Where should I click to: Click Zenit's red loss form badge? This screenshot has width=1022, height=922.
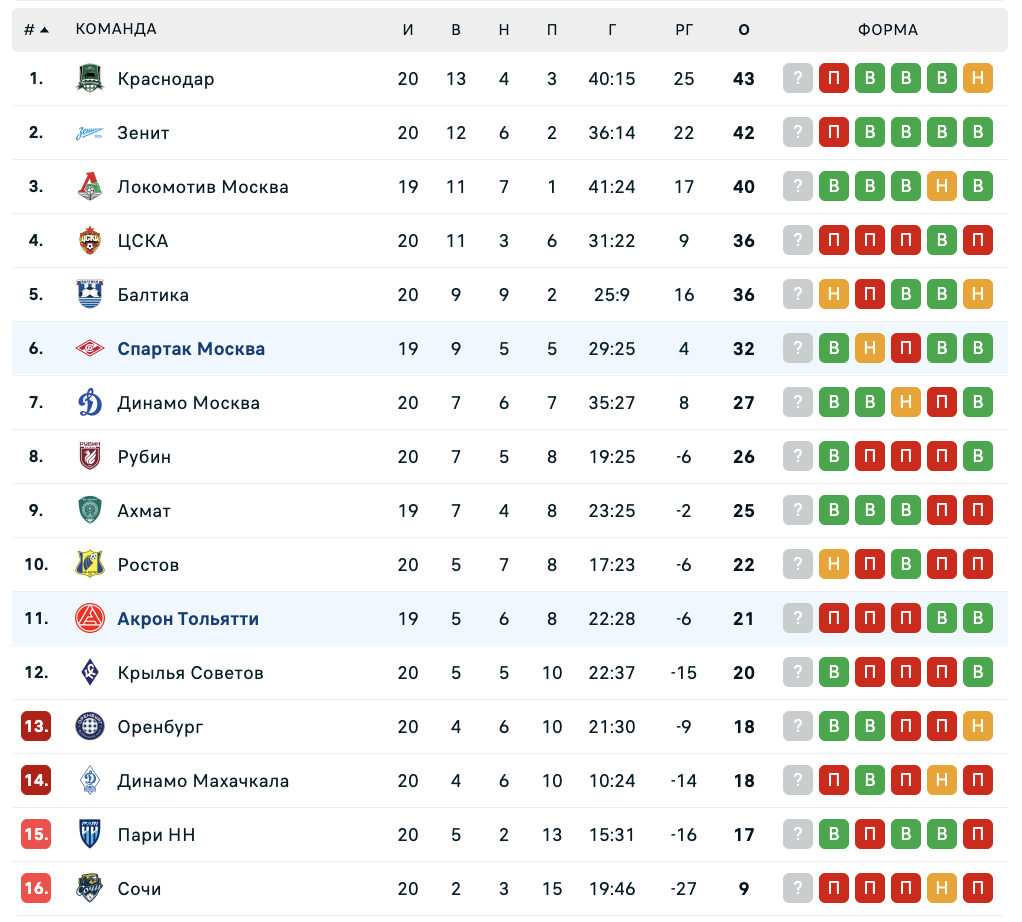point(834,133)
